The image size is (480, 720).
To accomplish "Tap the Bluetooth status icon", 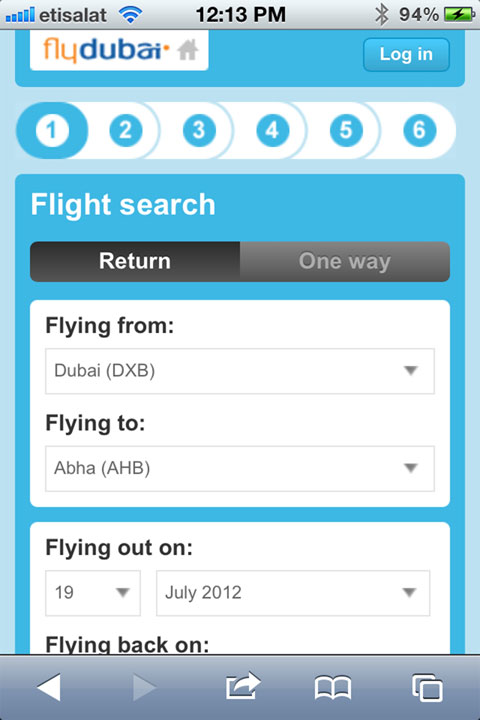I will (381, 14).
